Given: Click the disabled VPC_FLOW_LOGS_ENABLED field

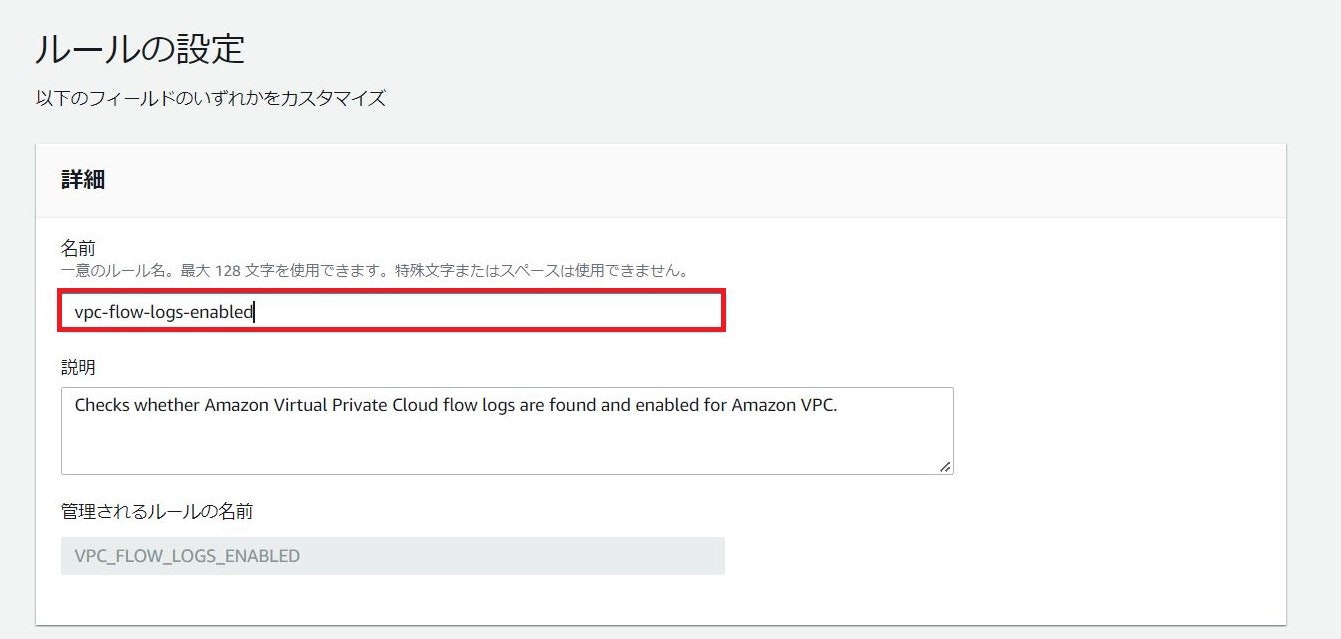Looking at the screenshot, I should [392, 556].
